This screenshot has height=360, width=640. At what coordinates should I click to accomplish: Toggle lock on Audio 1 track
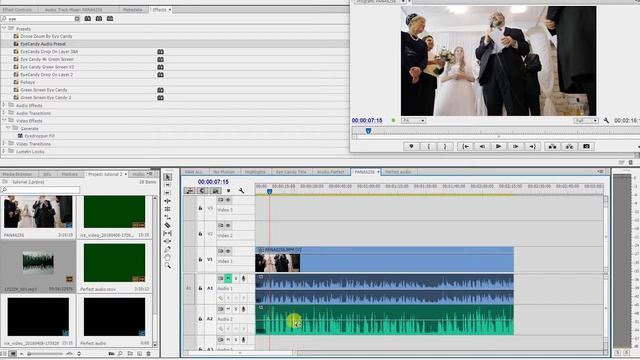tap(200, 288)
